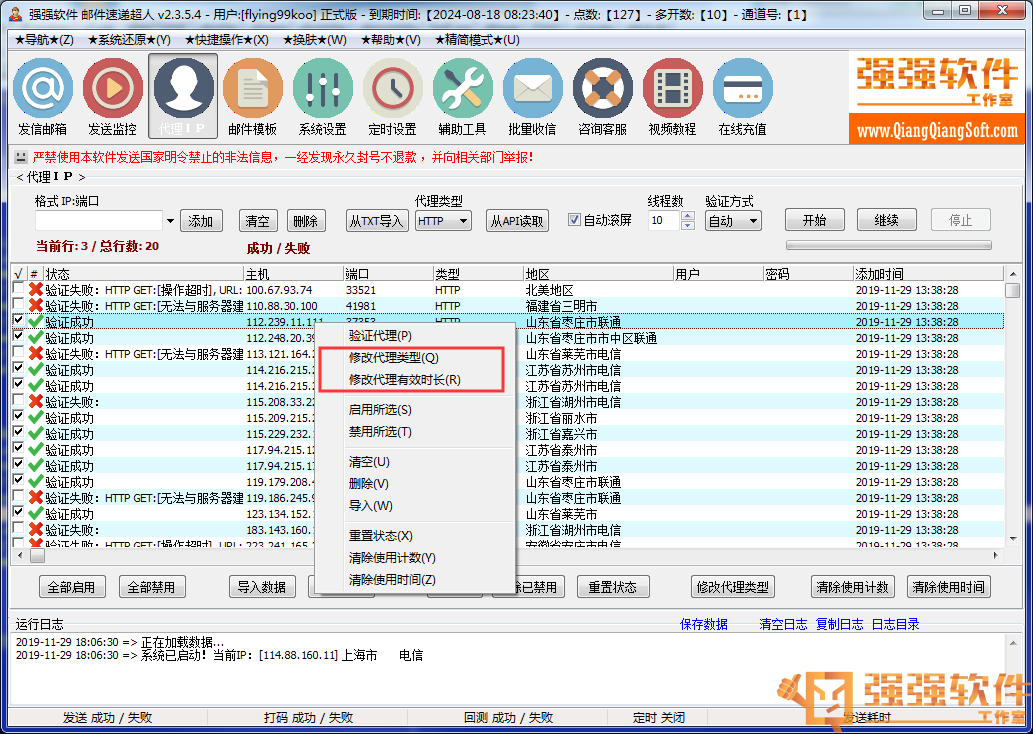Click the 从API读取 button
Viewport: 1033px width, 734px height.
pyautogui.click(x=517, y=221)
